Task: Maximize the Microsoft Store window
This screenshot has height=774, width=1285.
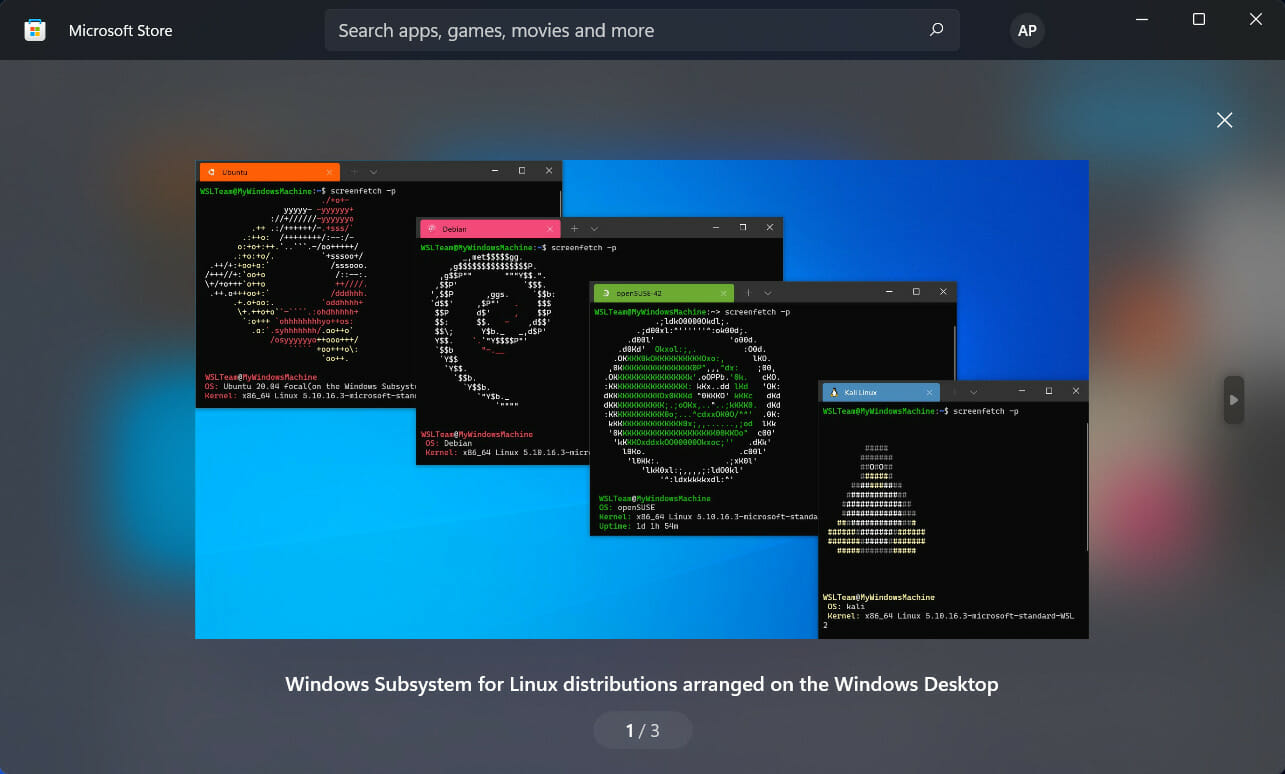Action: coord(1199,19)
